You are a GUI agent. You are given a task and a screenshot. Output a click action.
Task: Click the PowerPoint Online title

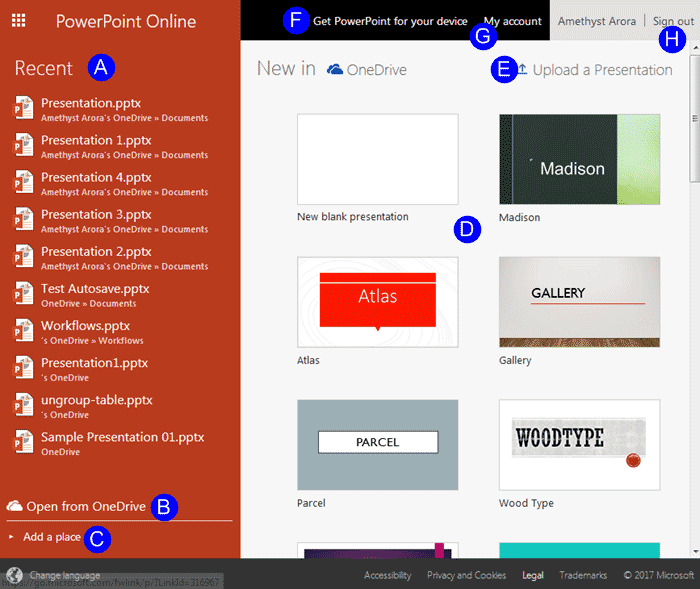pyautogui.click(x=125, y=21)
